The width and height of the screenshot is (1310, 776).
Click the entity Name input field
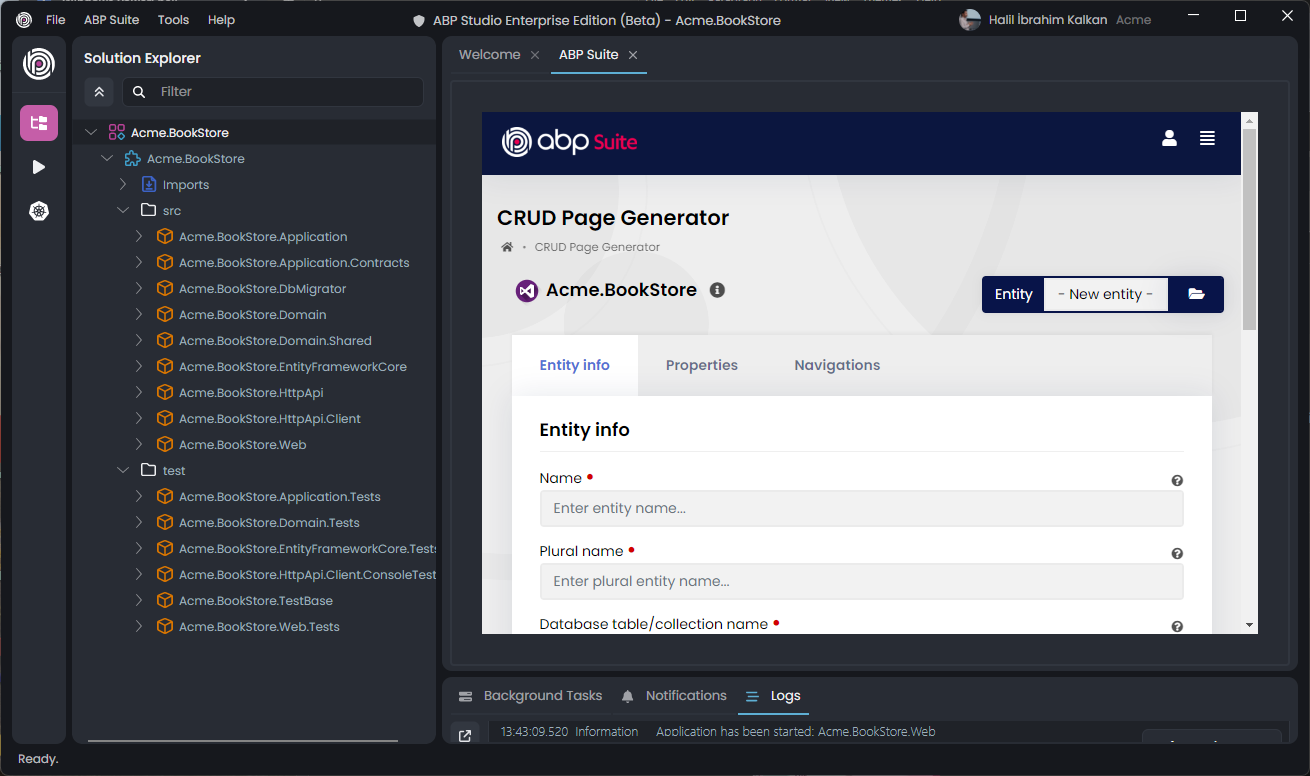pos(860,508)
